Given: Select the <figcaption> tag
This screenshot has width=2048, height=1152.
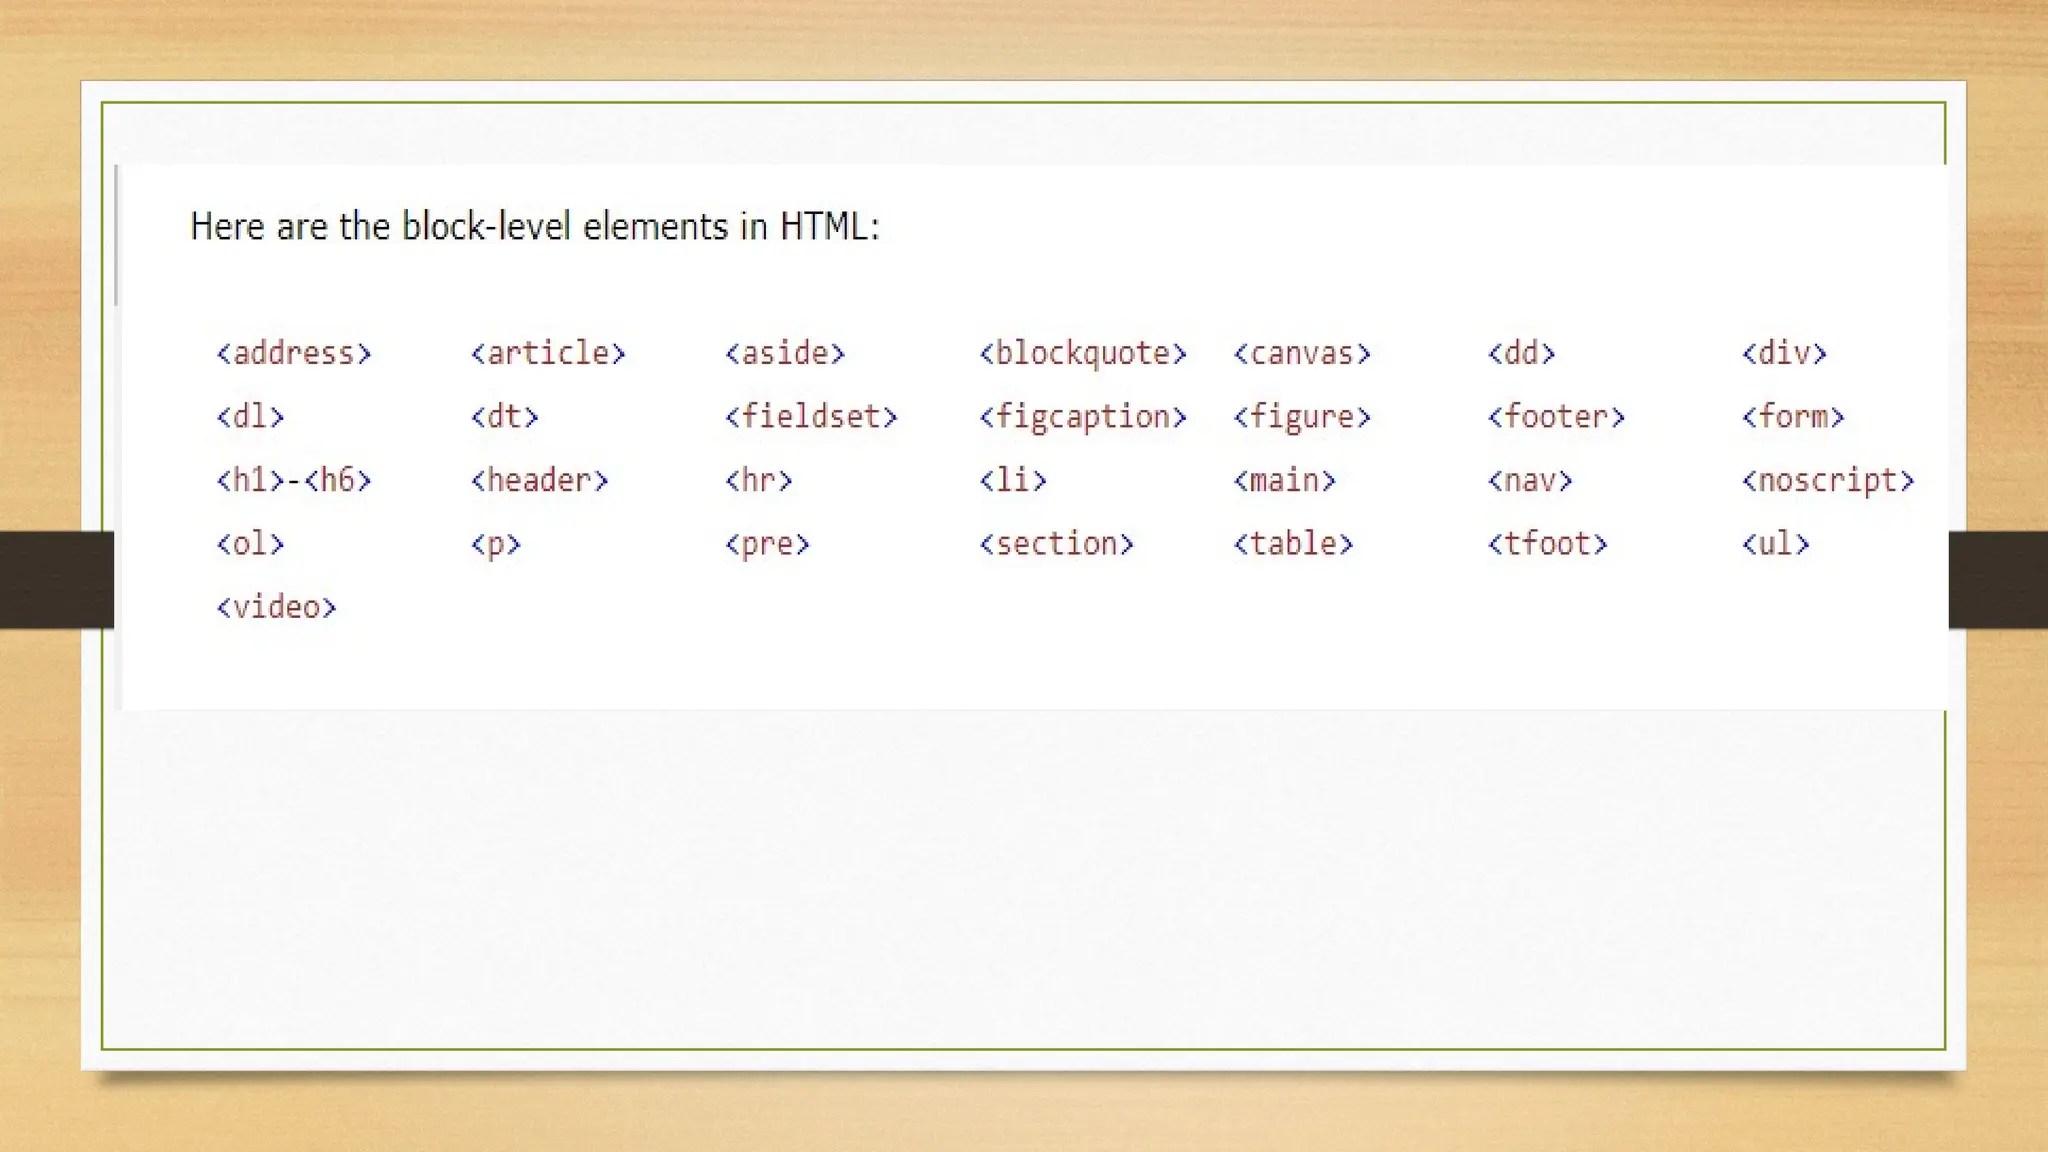Looking at the screenshot, I should click(x=1083, y=417).
